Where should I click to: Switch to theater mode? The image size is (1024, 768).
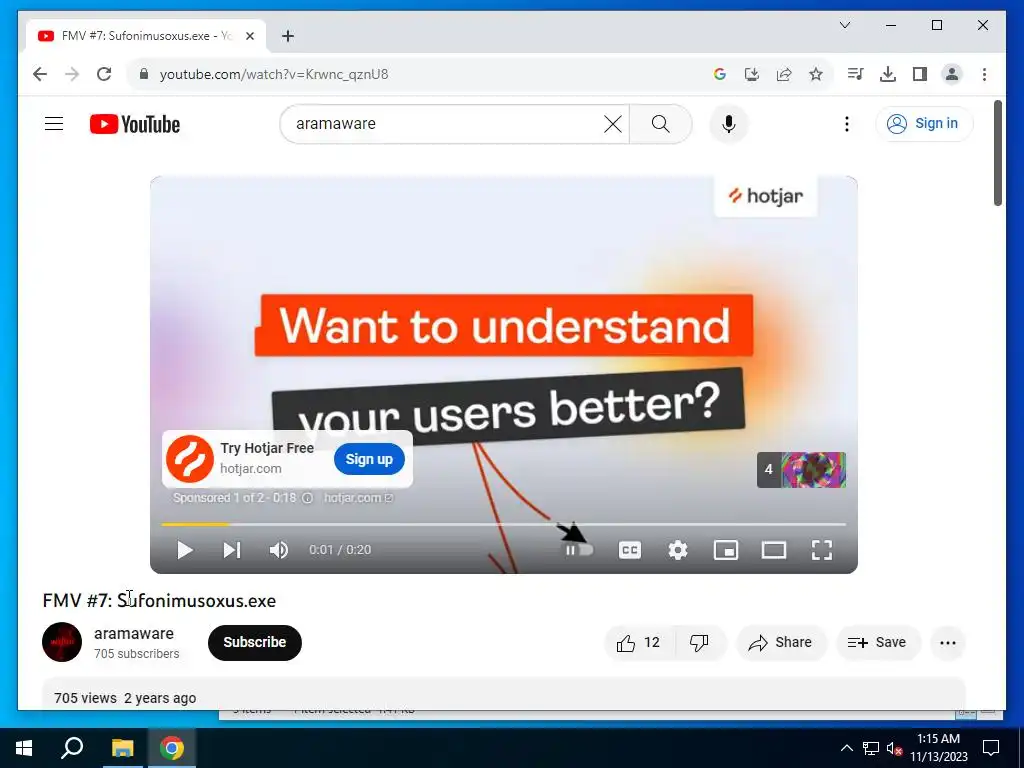(774, 550)
